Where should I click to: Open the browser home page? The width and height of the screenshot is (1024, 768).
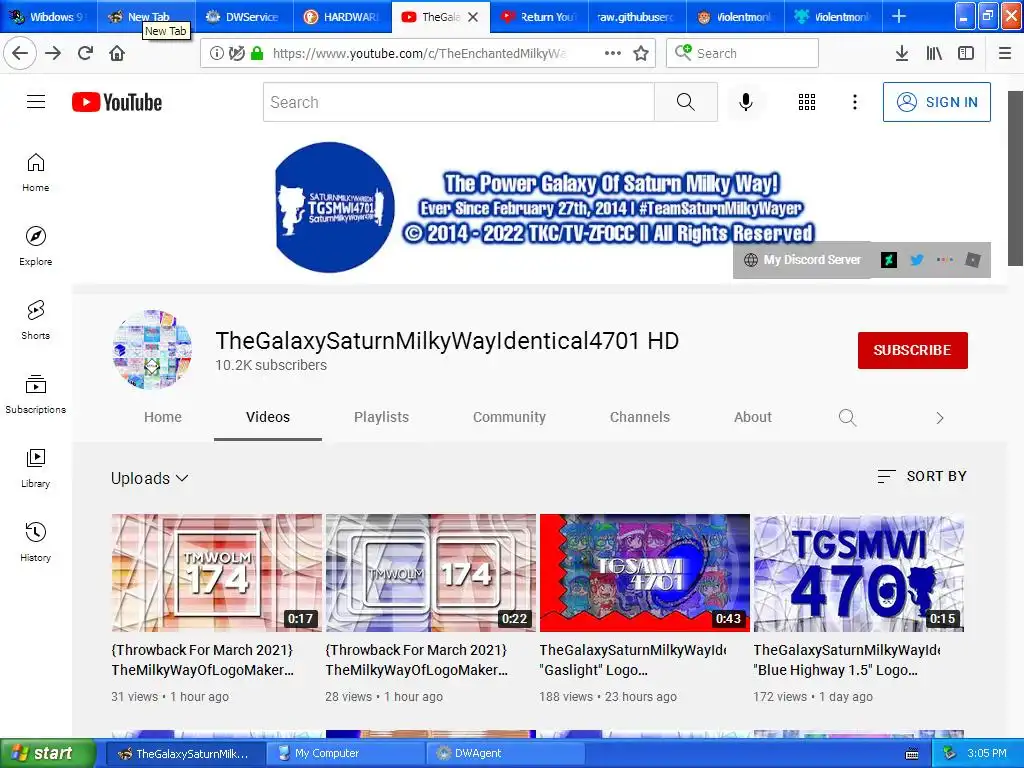pyautogui.click(x=117, y=53)
